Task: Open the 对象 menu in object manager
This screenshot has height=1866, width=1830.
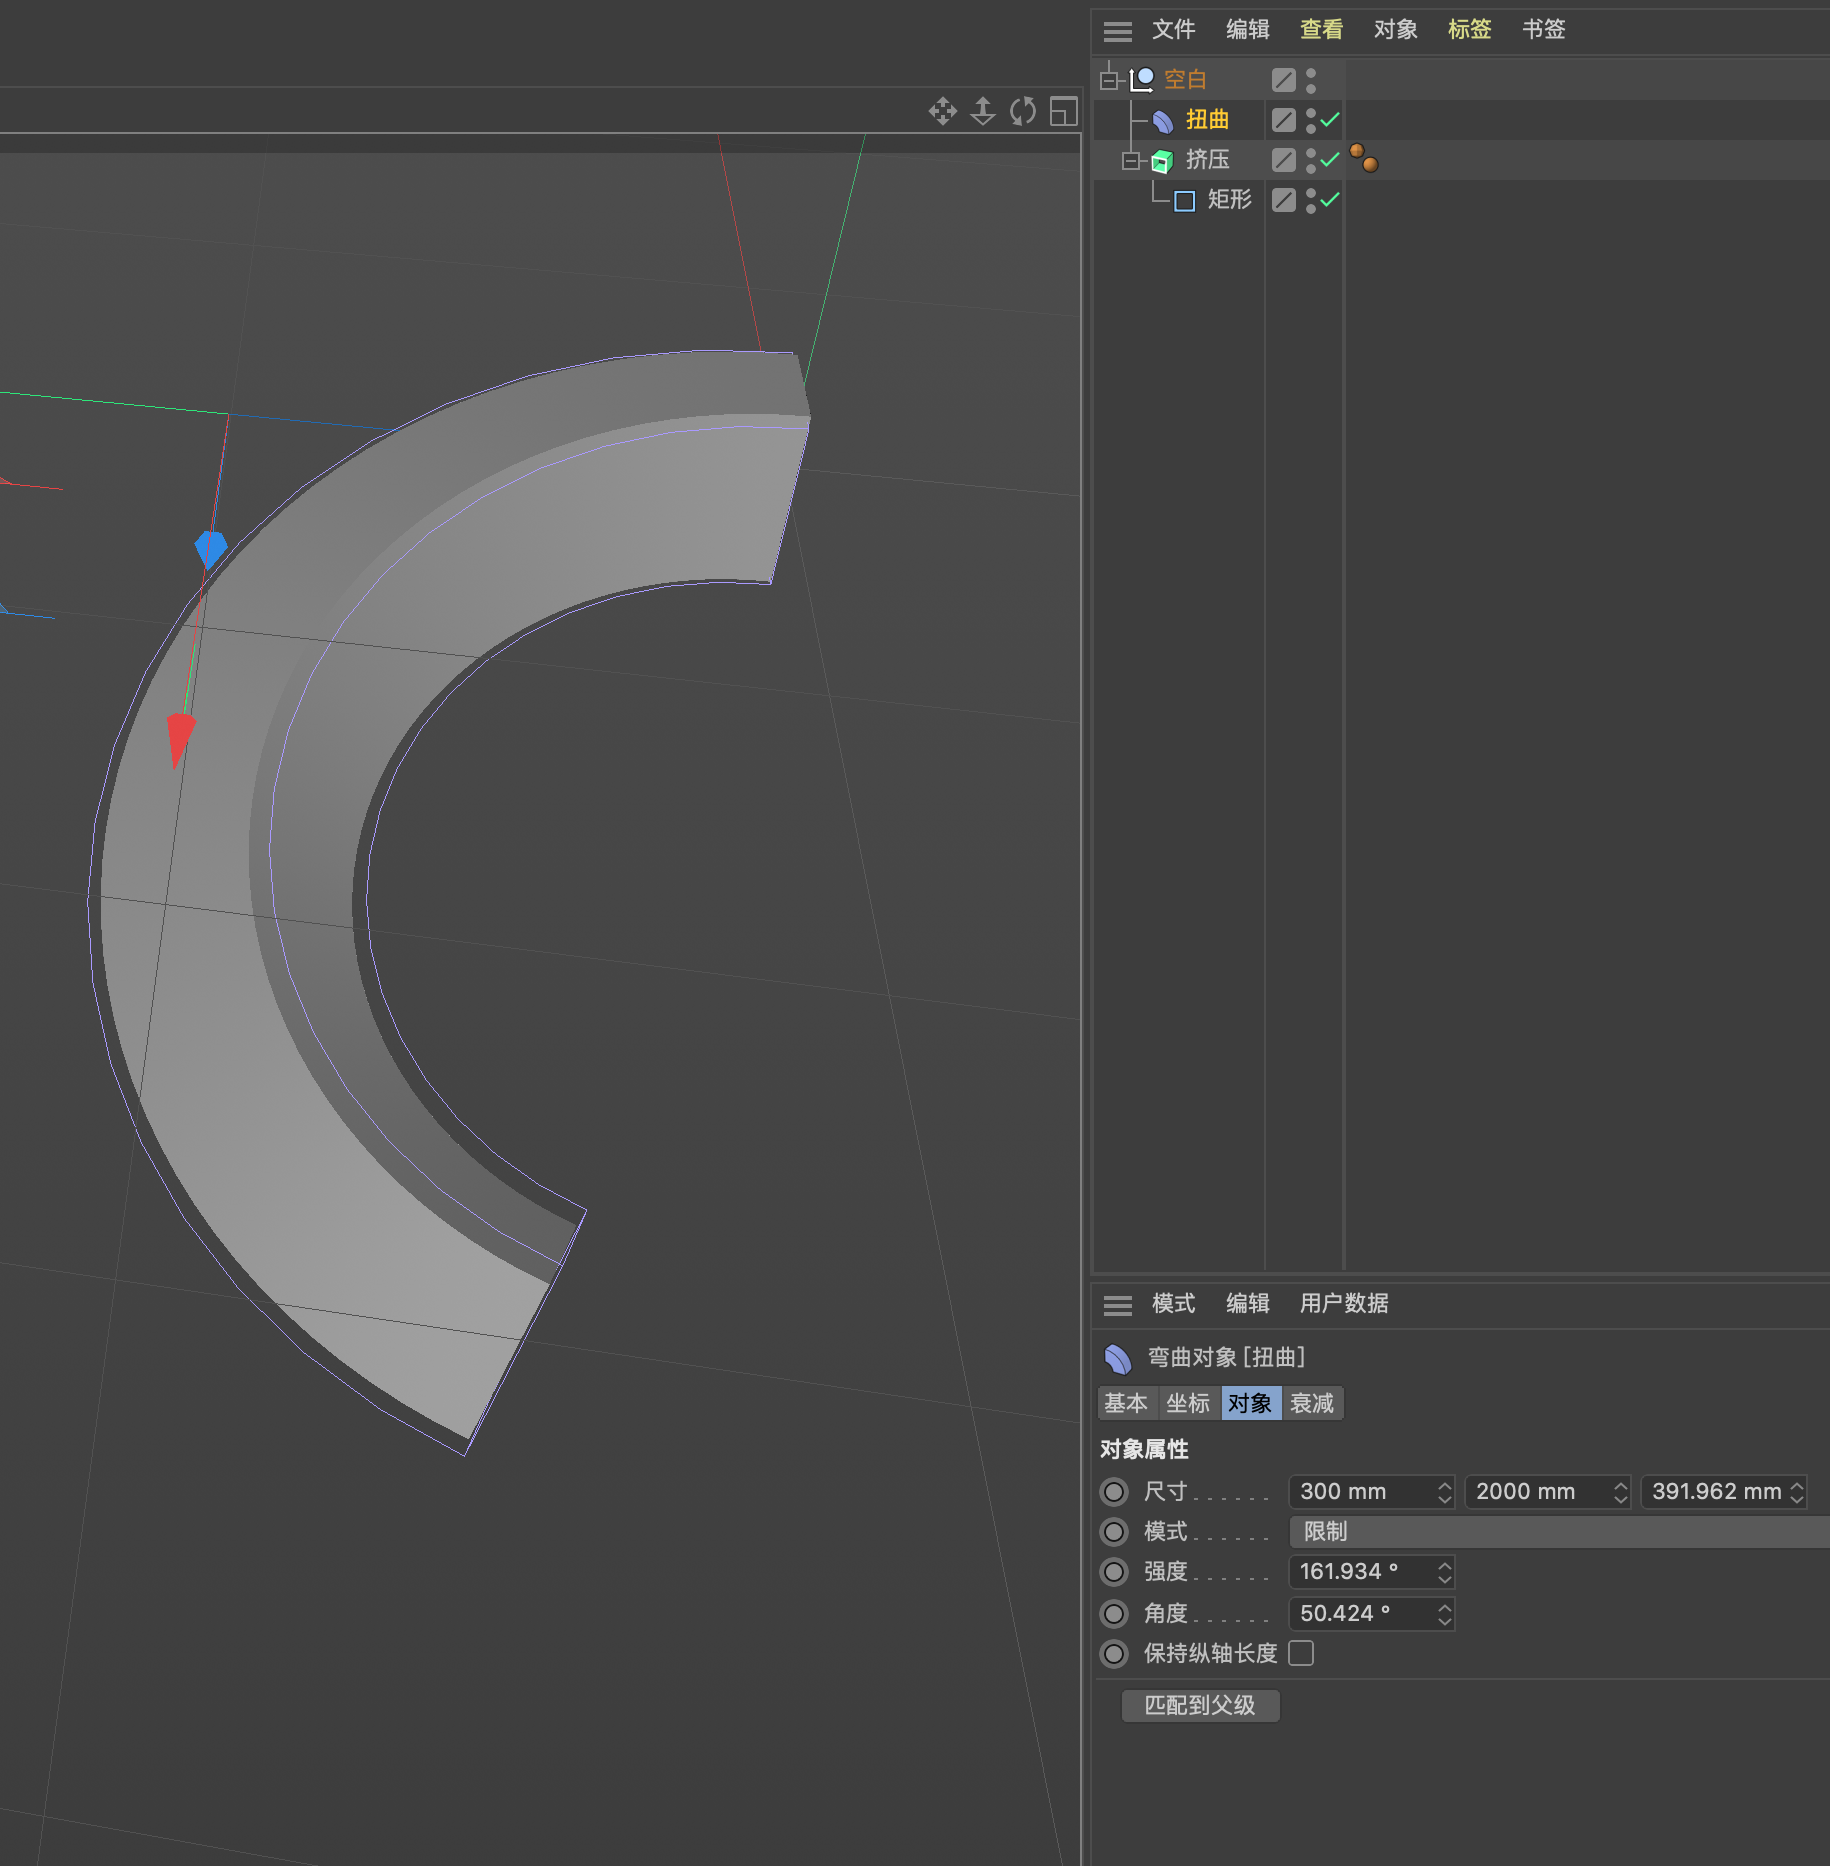Action: point(1395,30)
